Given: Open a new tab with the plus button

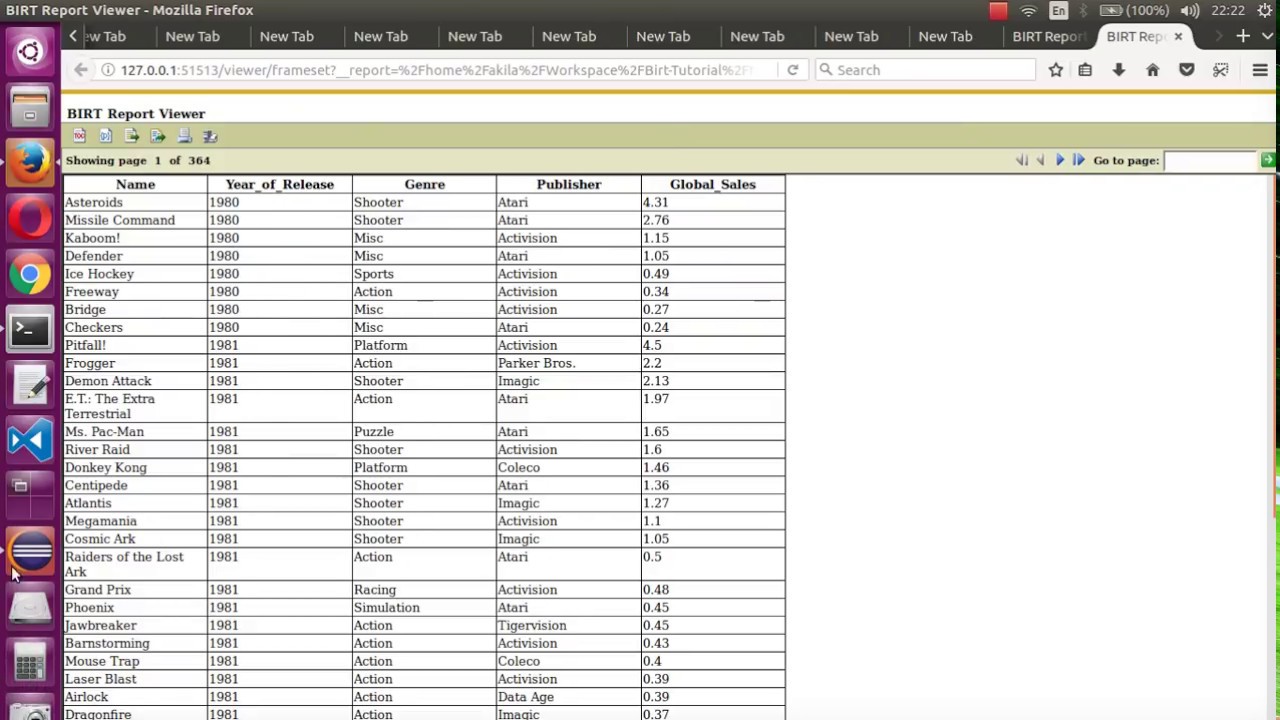Looking at the screenshot, I should [1243, 36].
